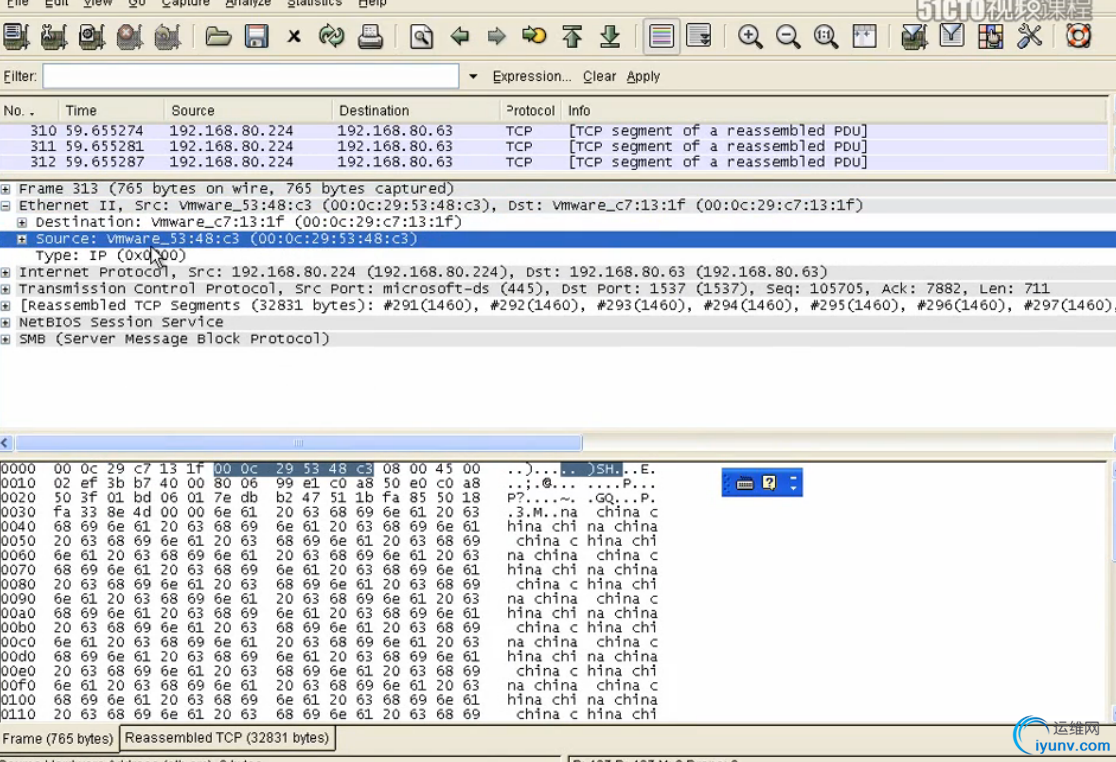This screenshot has width=1116, height=762.
Task: Open a capture file with folder icon
Action: tap(218, 37)
